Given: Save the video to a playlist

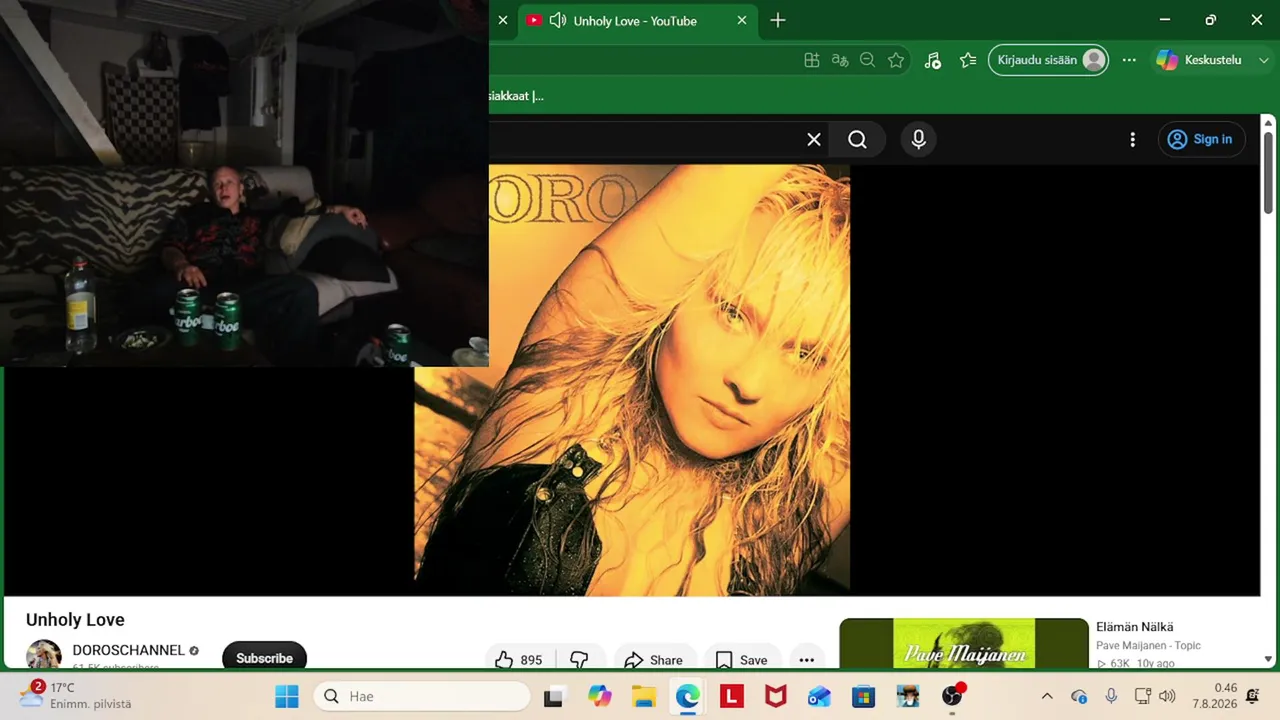Looking at the screenshot, I should tap(742, 660).
